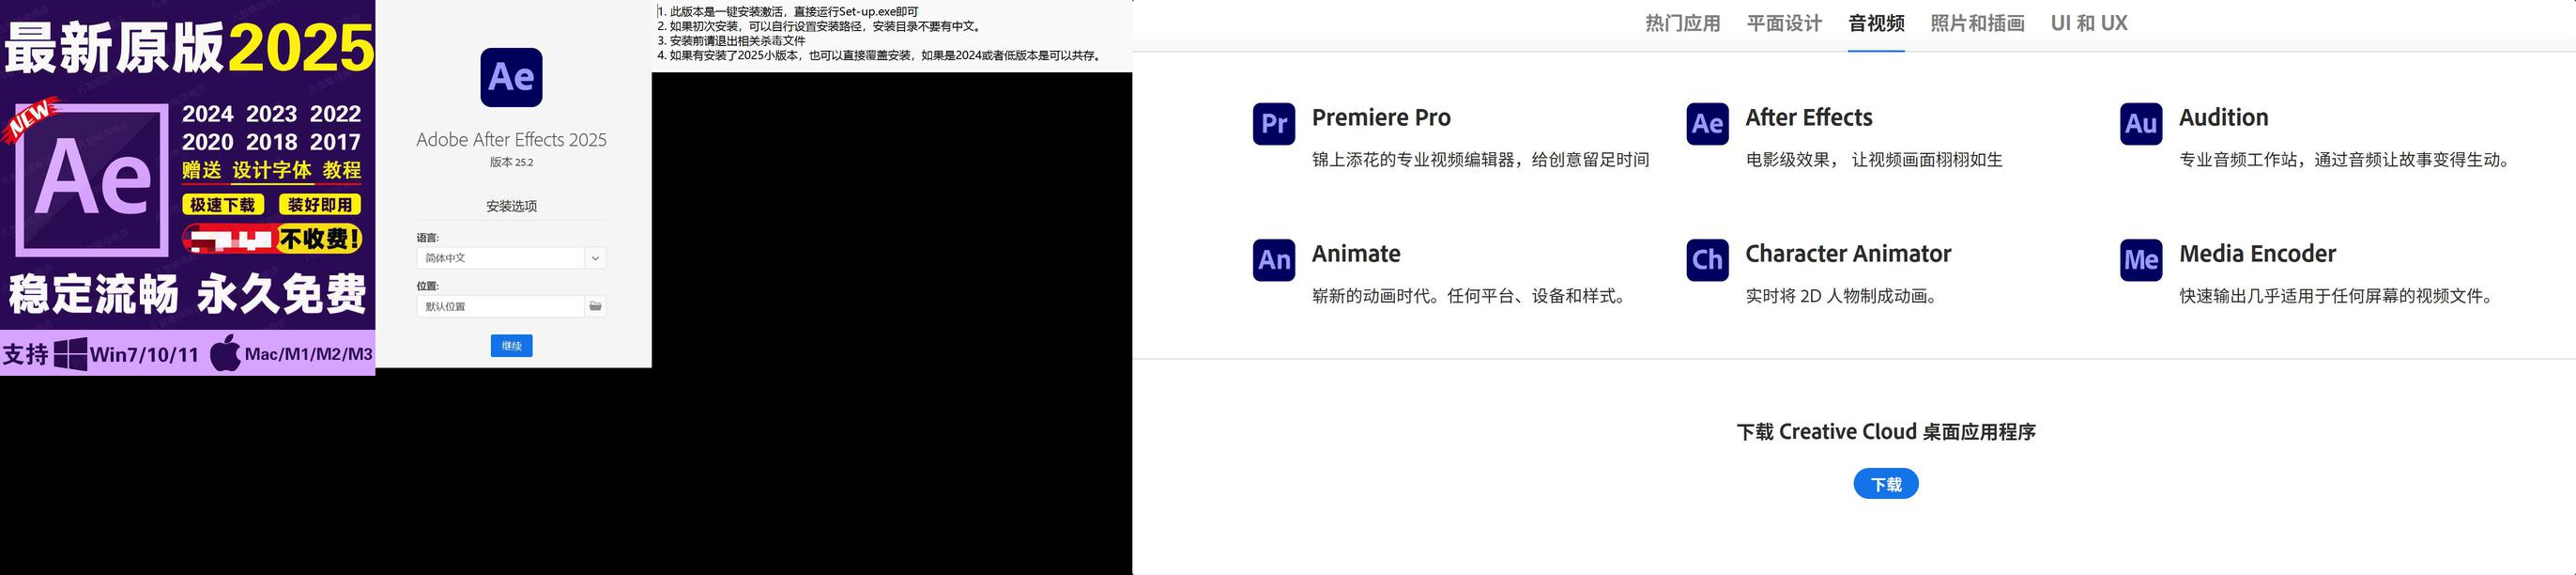Click instruction line 3 '安装前请退出相关杀毒文件'

click(x=731, y=41)
